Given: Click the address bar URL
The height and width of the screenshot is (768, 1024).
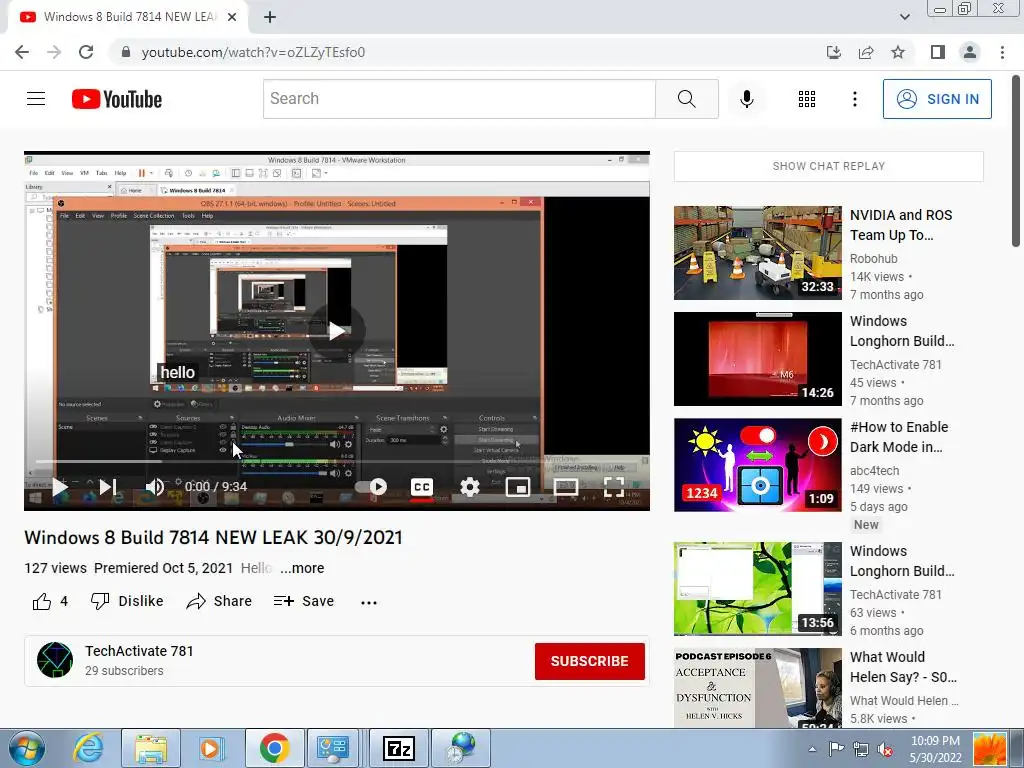Looking at the screenshot, I should point(253,52).
